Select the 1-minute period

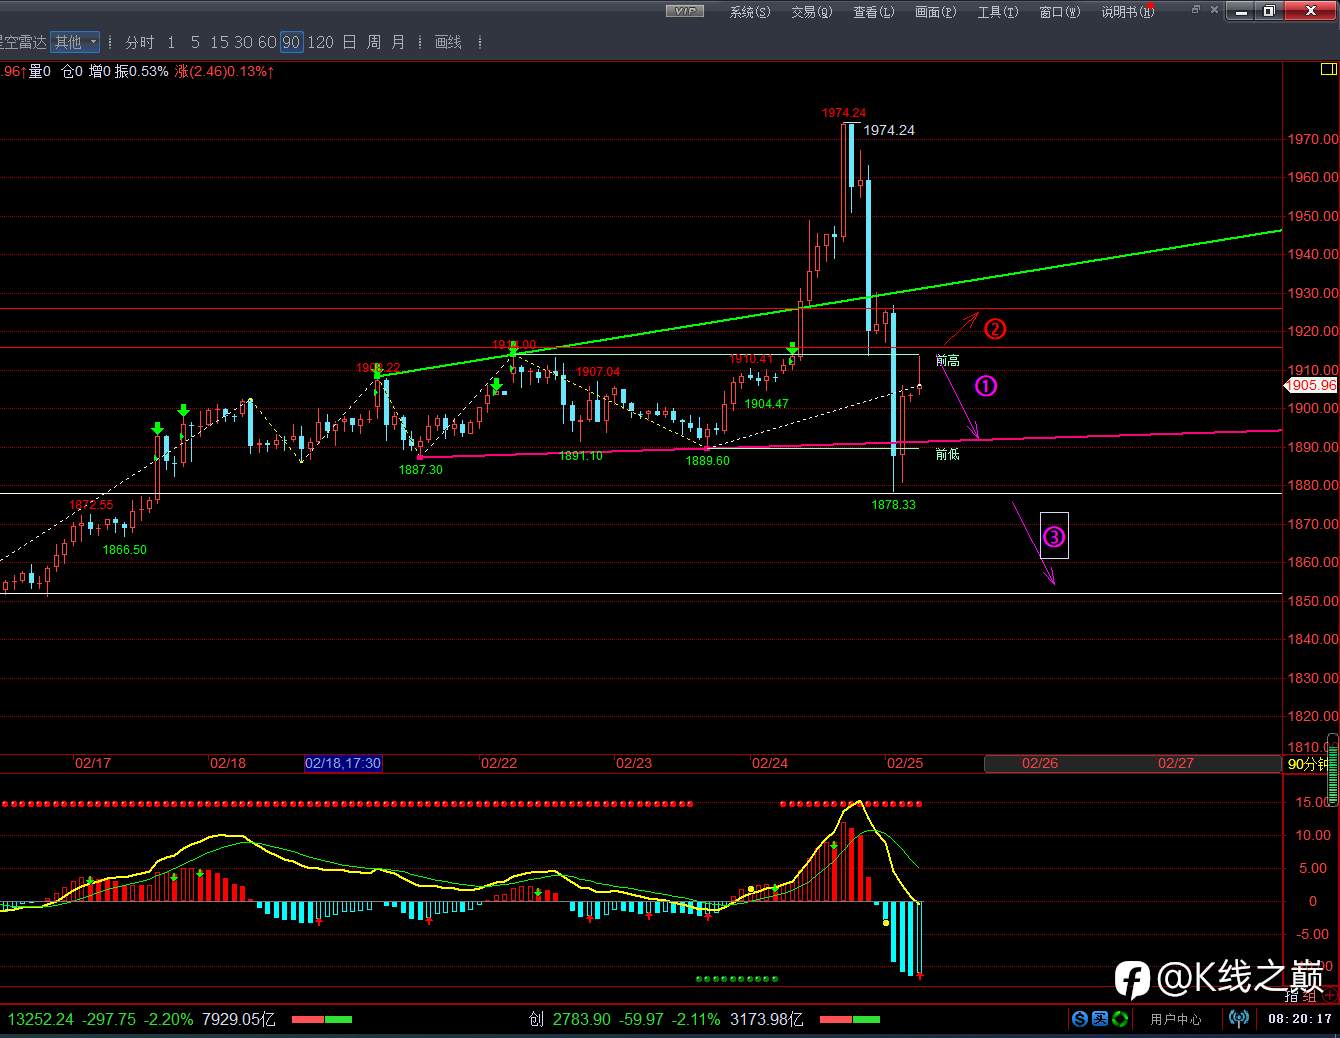point(171,42)
